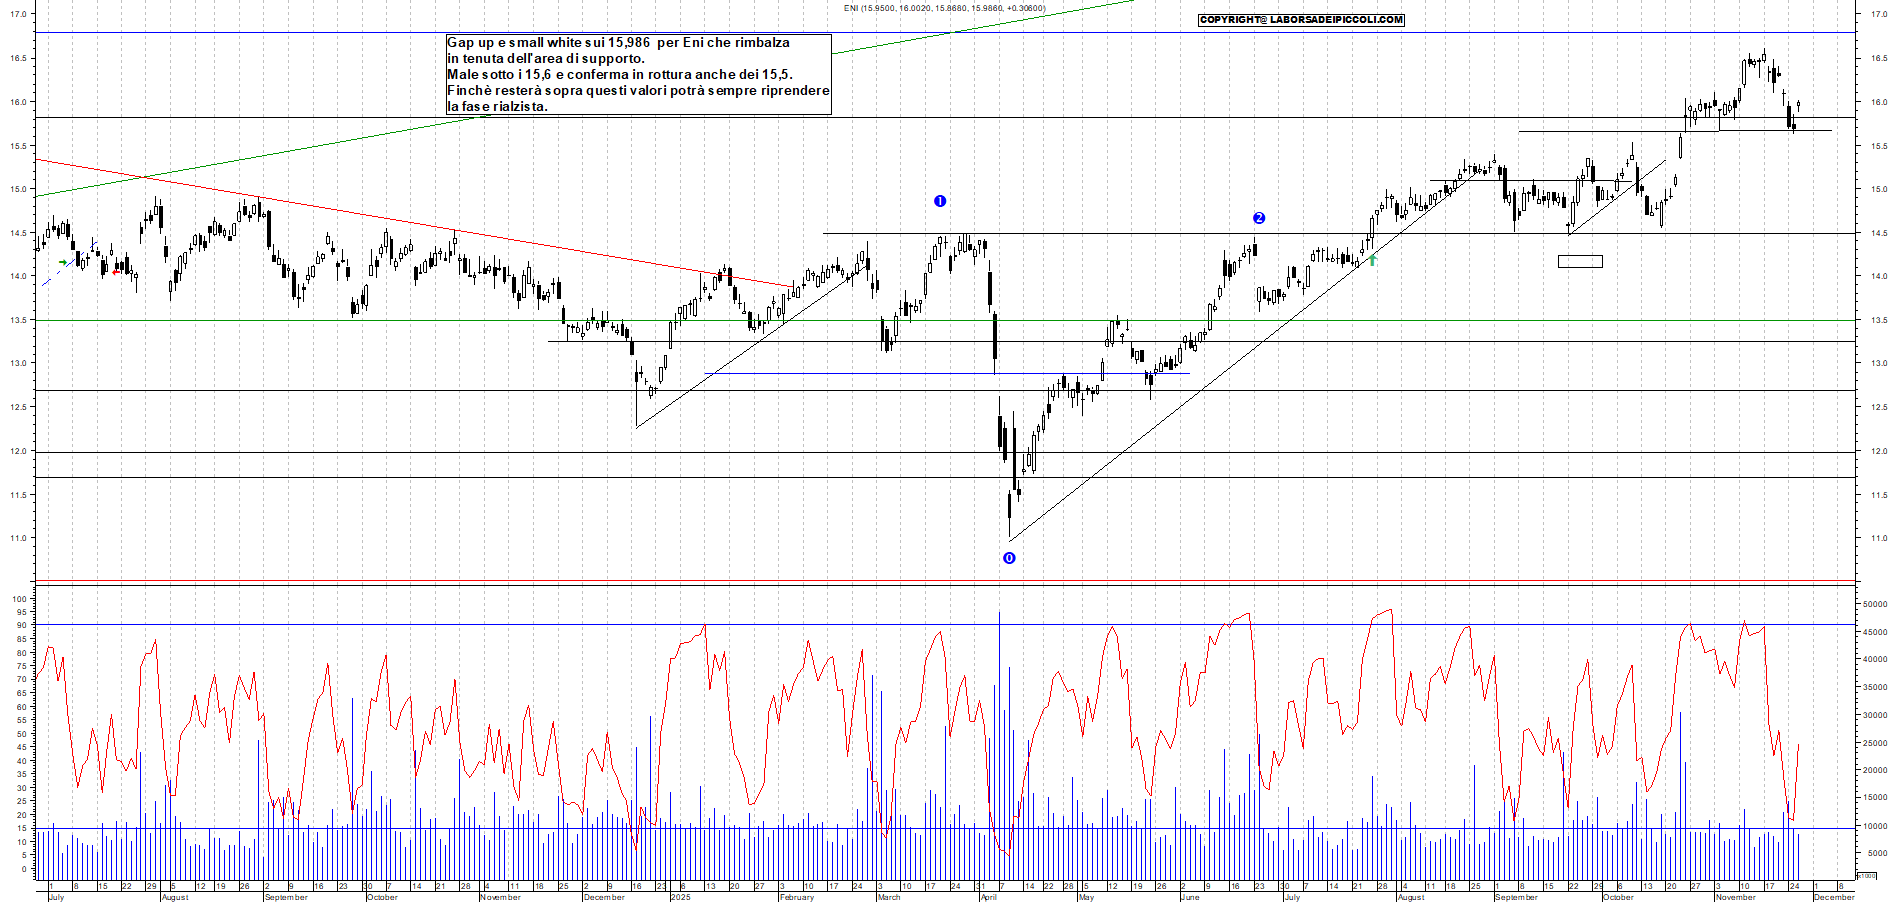Click the green up-arrow signal near July candles
This screenshot has height=902, width=1890.
[x=1374, y=260]
